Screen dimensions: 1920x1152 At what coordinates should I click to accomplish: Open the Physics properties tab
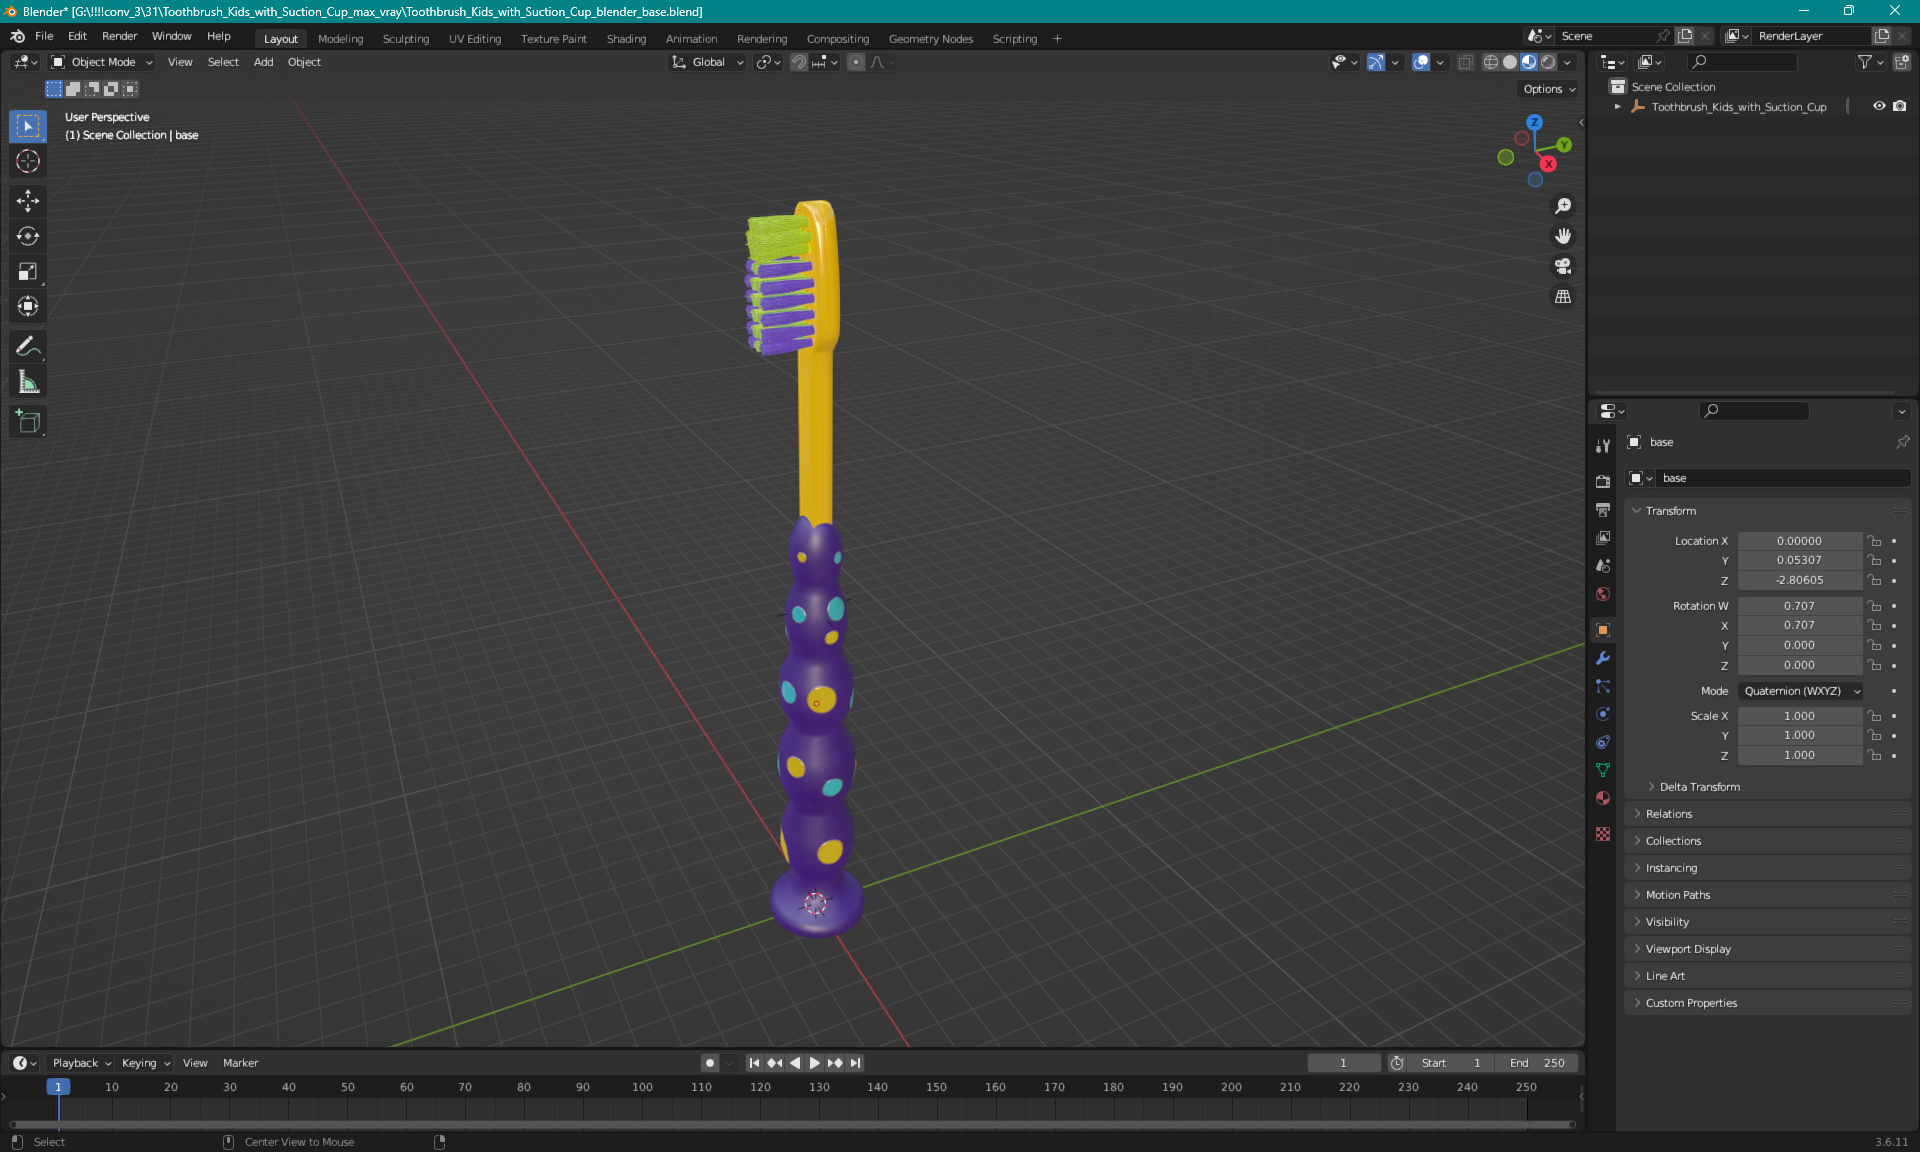click(x=1603, y=714)
